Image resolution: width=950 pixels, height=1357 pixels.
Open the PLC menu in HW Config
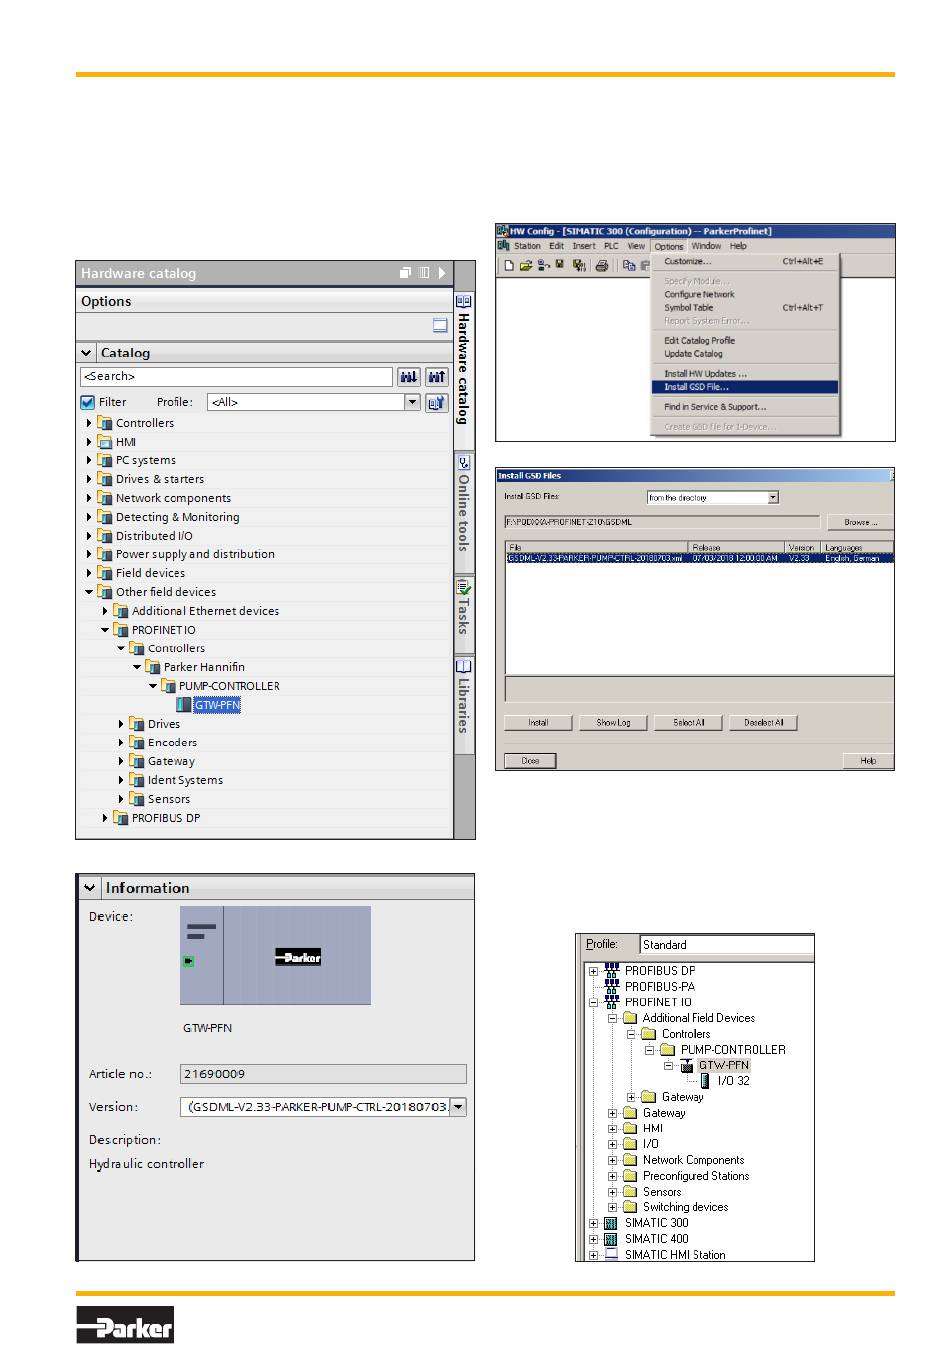click(611, 246)
